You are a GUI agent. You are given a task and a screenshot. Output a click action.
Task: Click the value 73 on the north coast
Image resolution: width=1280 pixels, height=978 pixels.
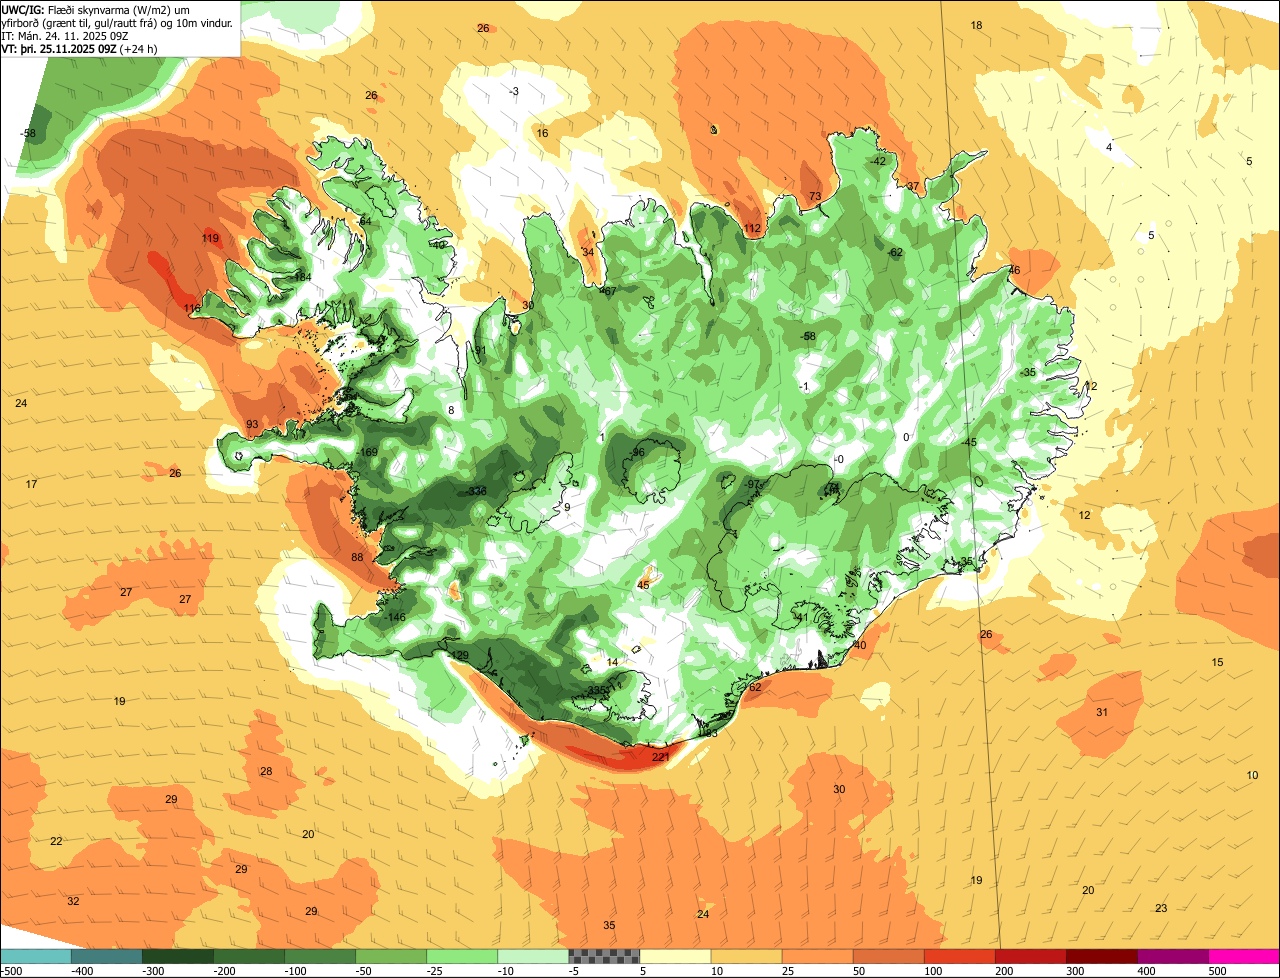(x=815, y=196)
